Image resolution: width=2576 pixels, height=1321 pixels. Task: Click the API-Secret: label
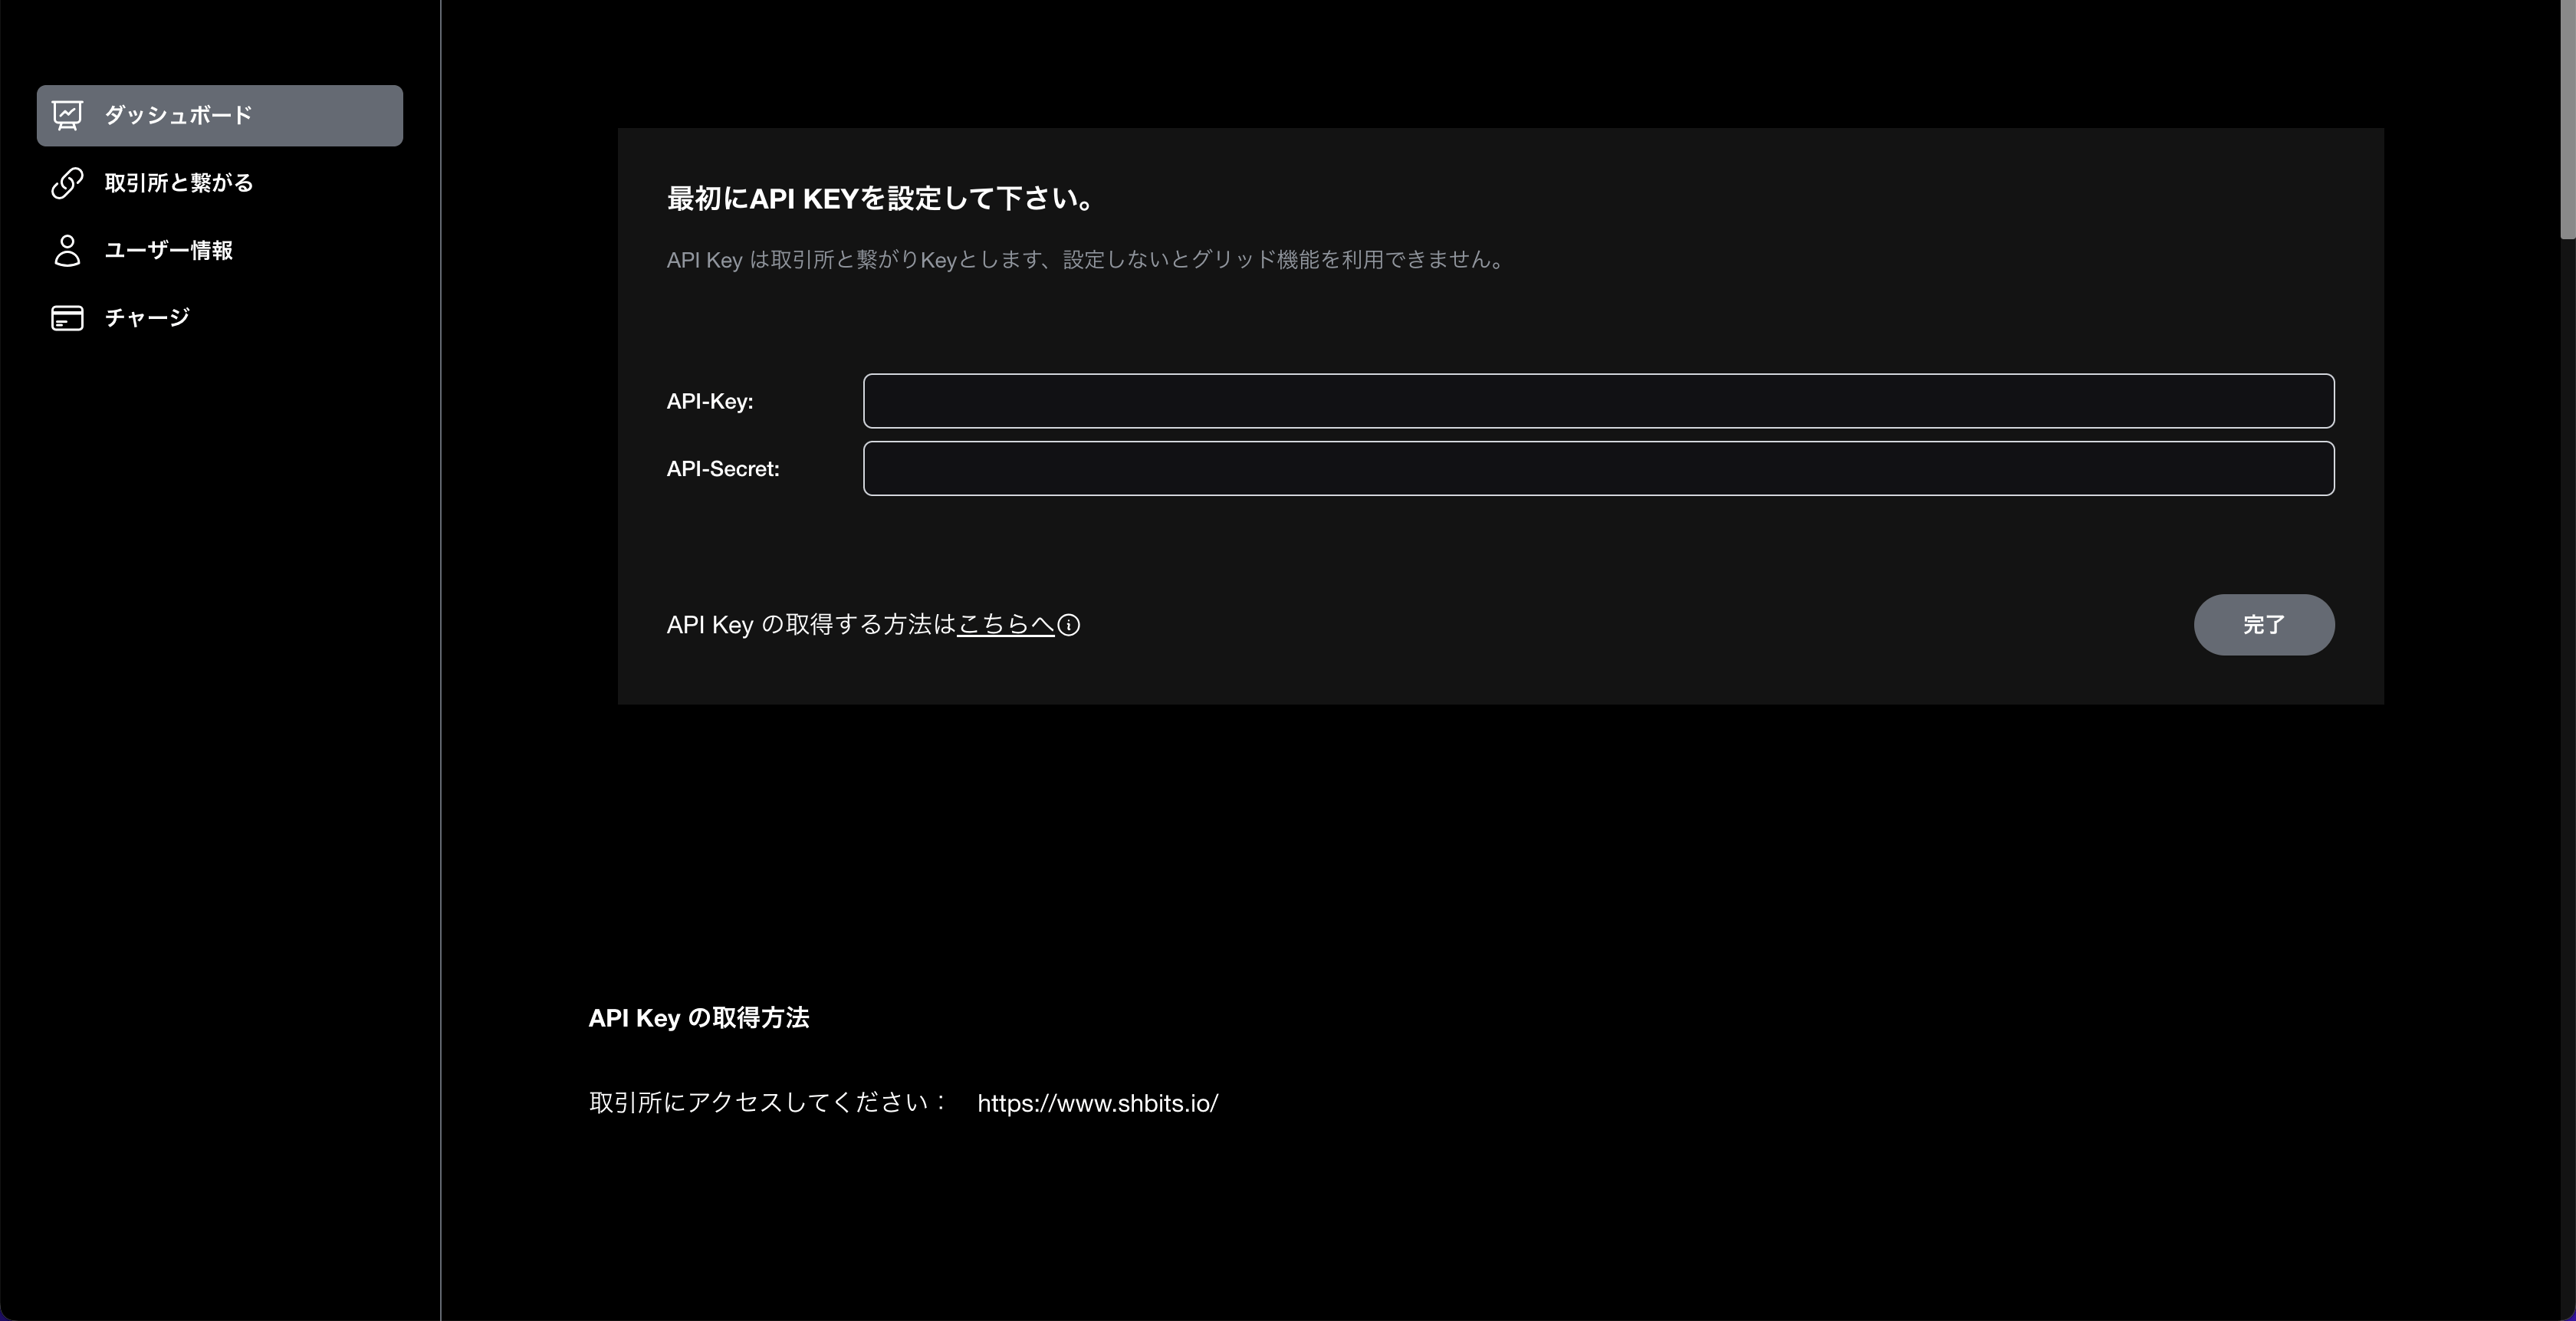click(x=723, y=468)
